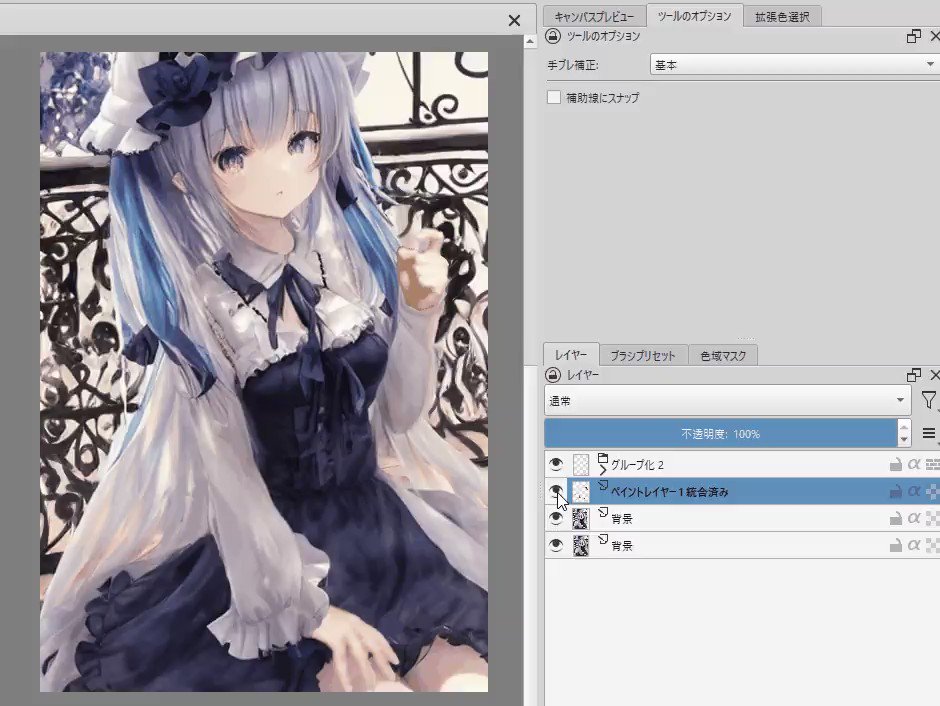This screenshot has height=706, width=940.
Task: Toggle lock on the bottom 背景 layer
Action: coord(895,545)
